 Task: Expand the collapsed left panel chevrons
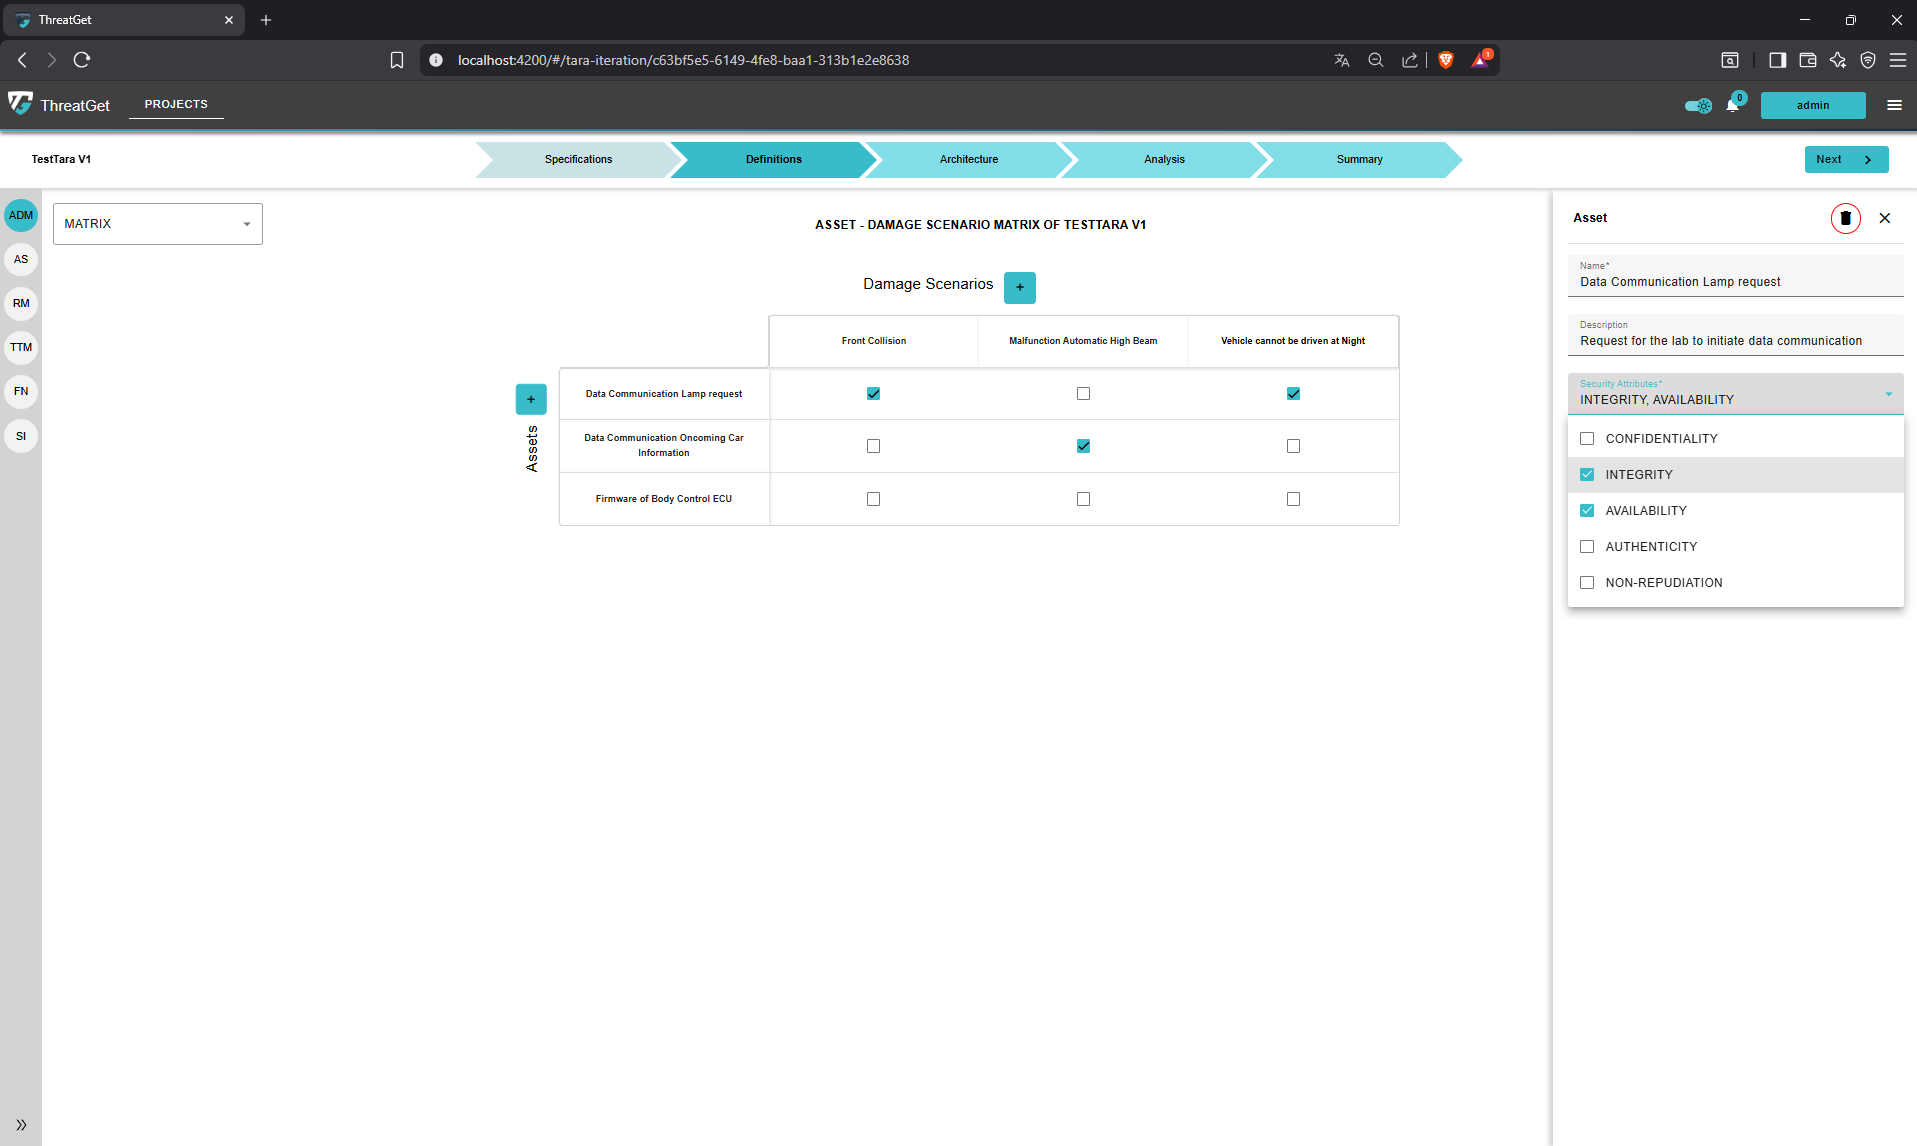(20, 1125)
